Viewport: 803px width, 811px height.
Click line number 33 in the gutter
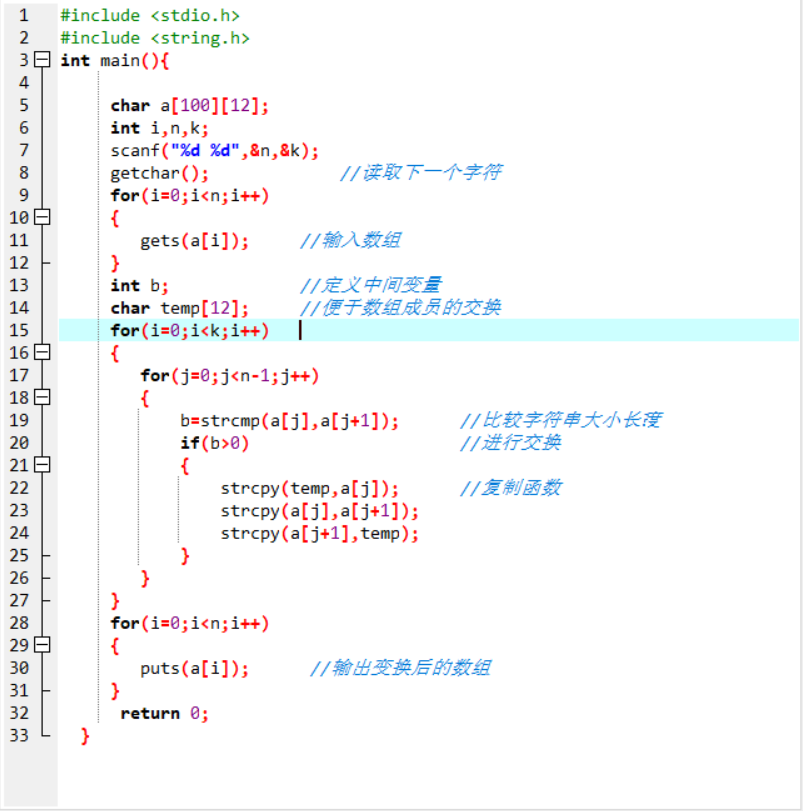click(x=19, y=735)
